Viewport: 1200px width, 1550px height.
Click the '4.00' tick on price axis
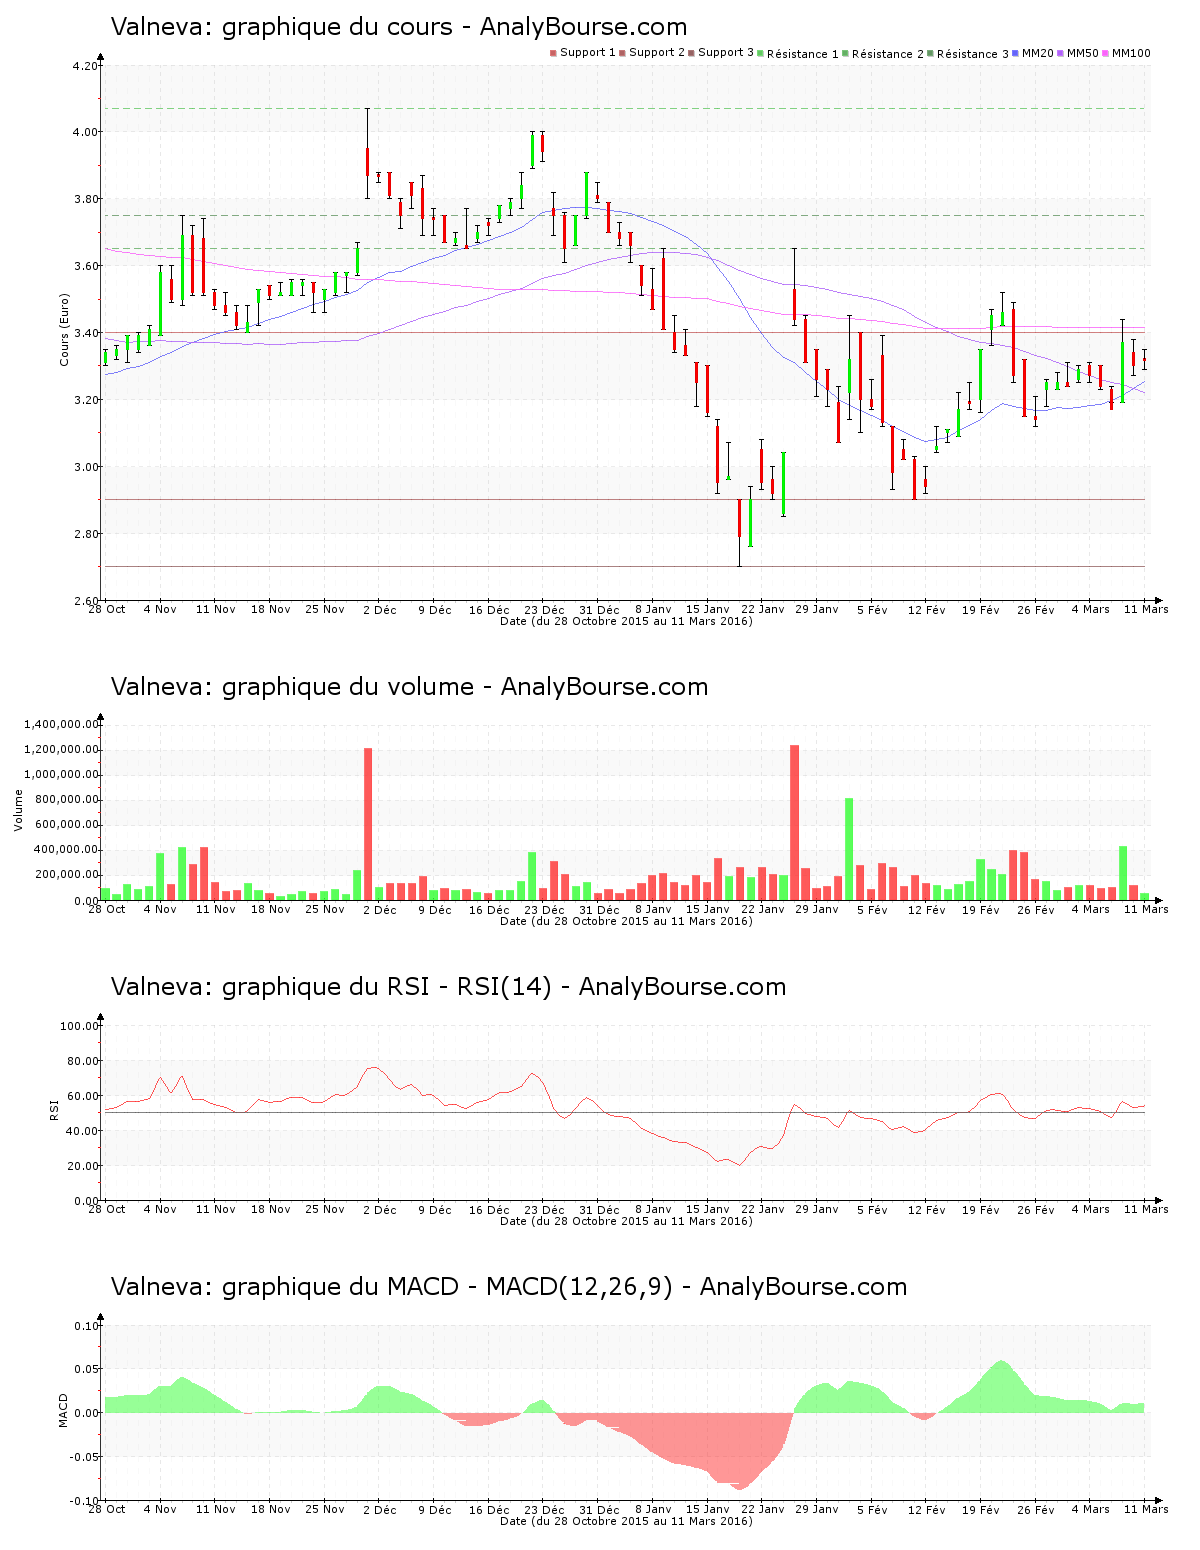click(x=85, y=132)
